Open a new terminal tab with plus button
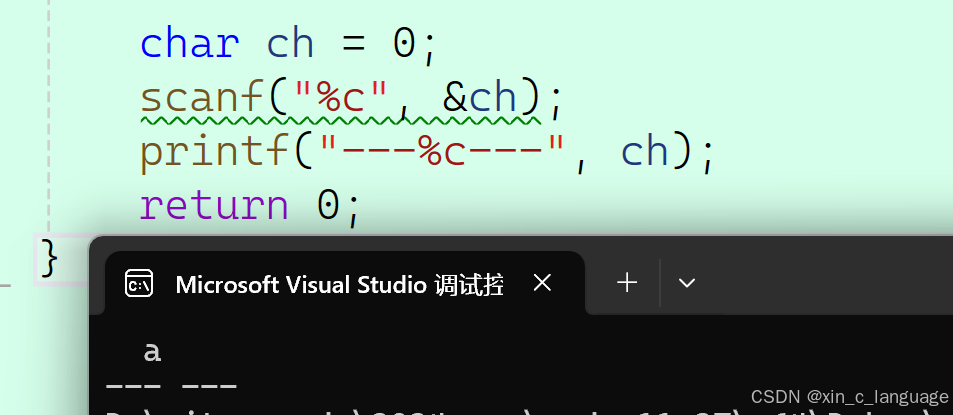The width and height of the screenshot is (953, 415). click(x=627, y=283)
